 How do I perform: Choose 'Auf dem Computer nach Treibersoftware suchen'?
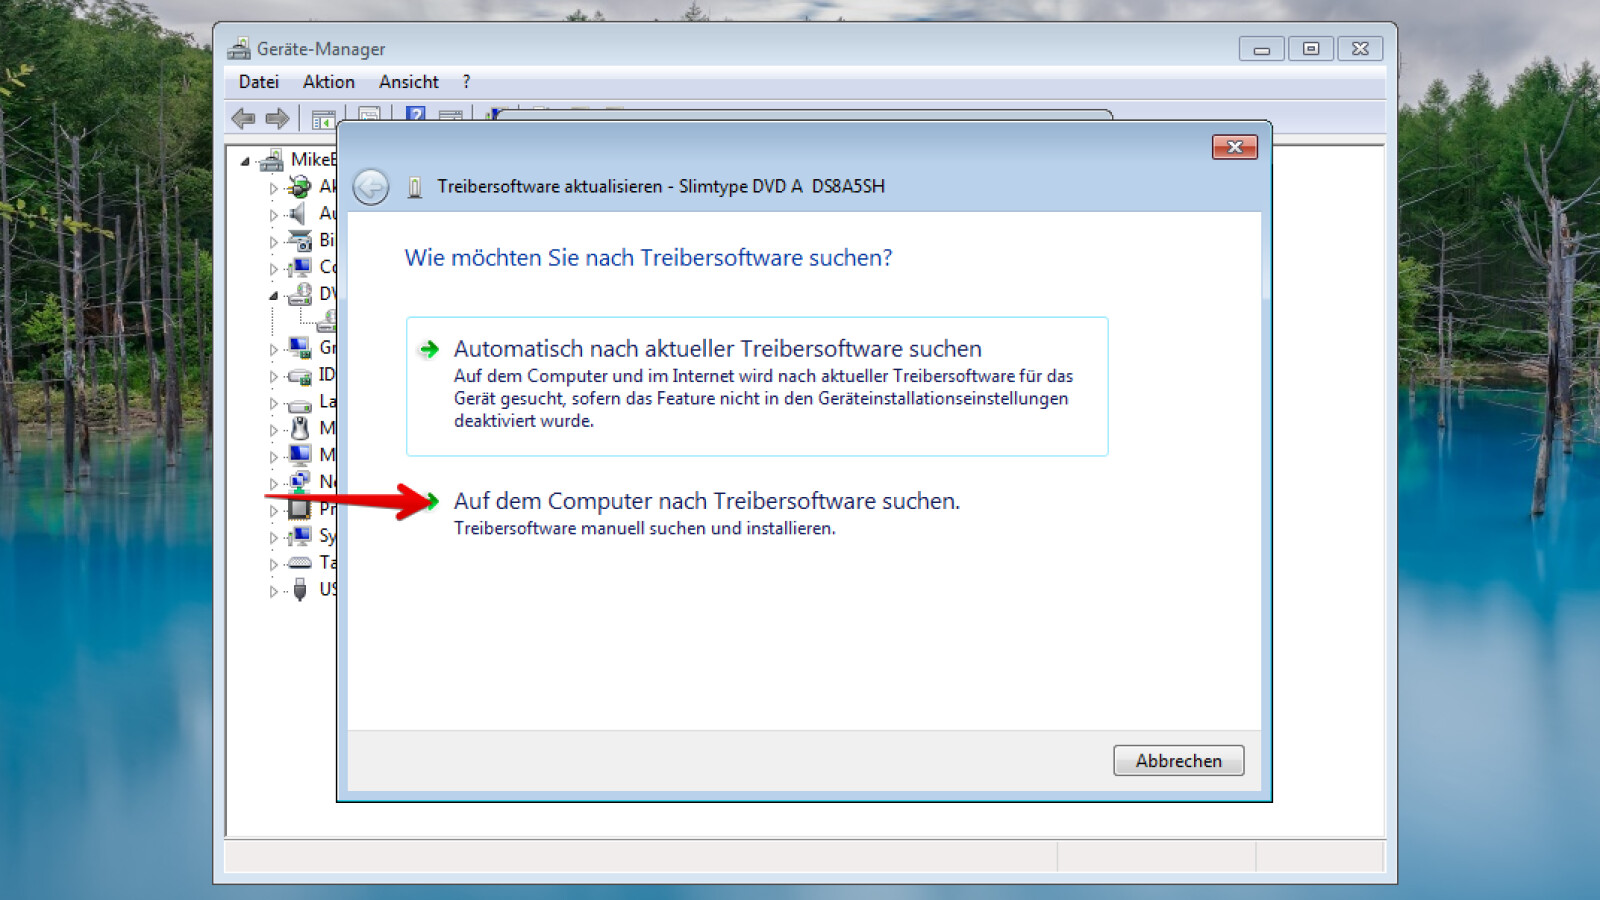706,501
